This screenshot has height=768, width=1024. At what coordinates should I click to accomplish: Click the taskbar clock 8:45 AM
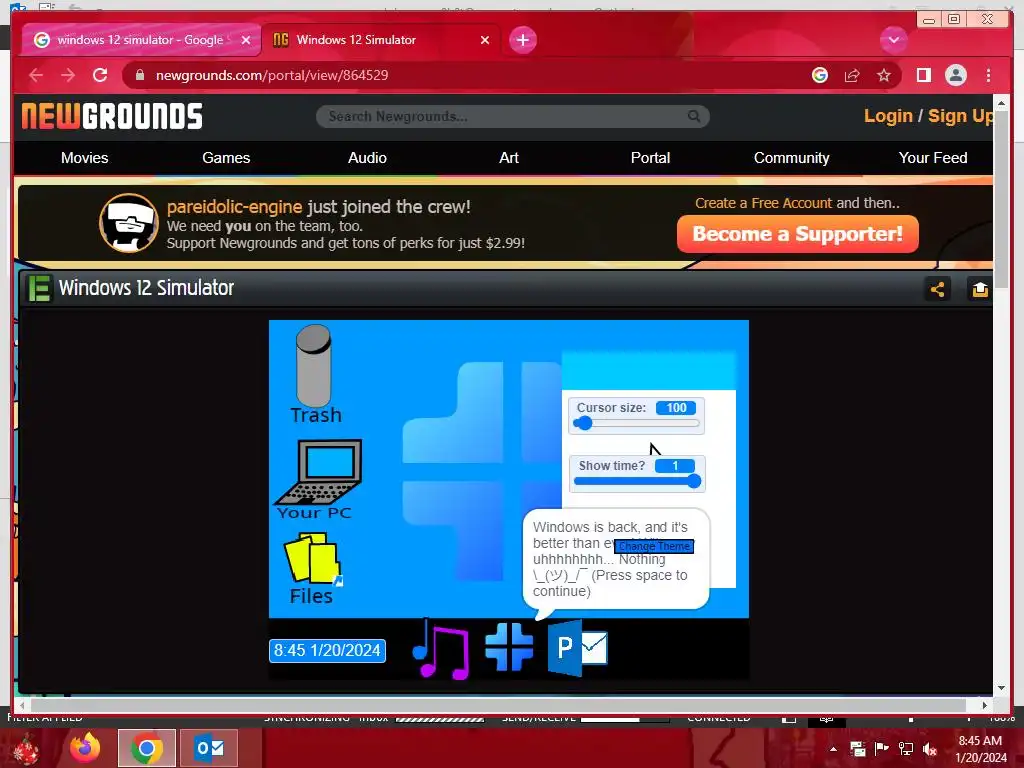(980, 748)
